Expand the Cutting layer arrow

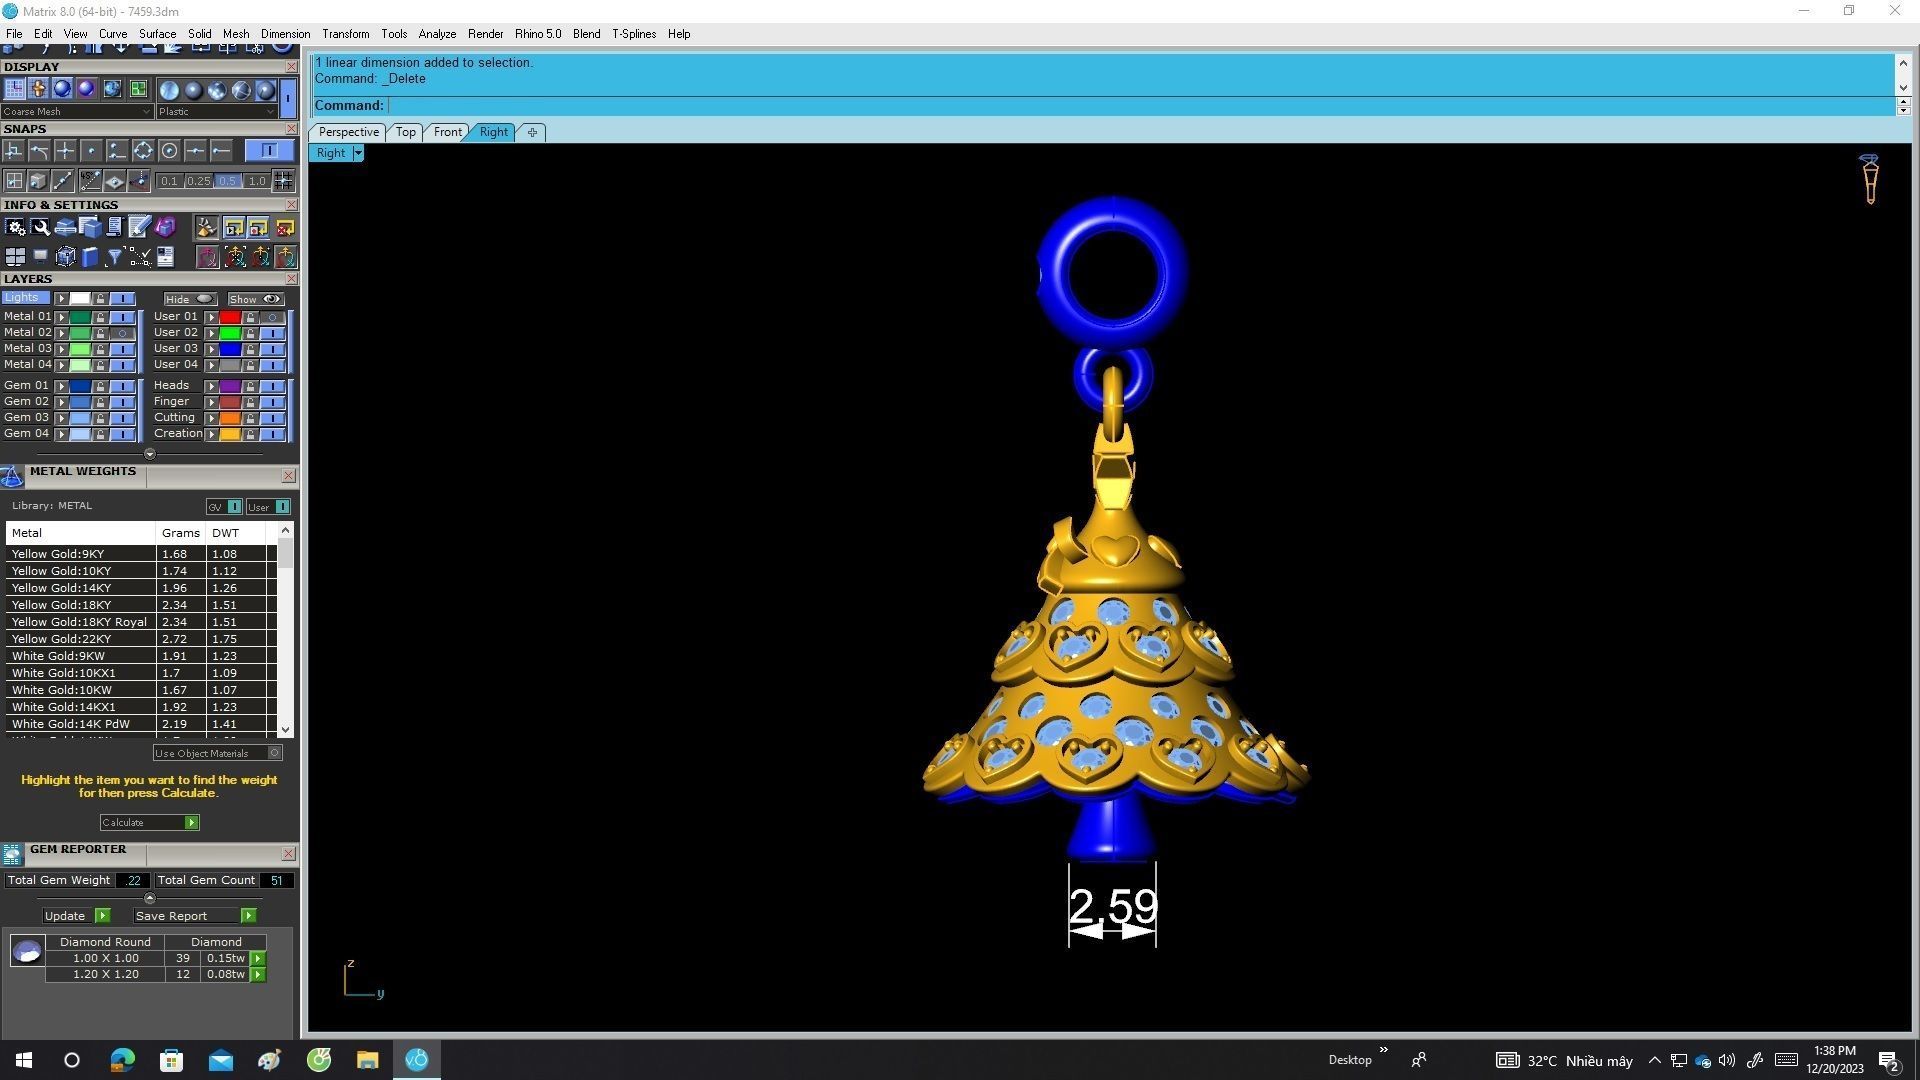(212, 418)
